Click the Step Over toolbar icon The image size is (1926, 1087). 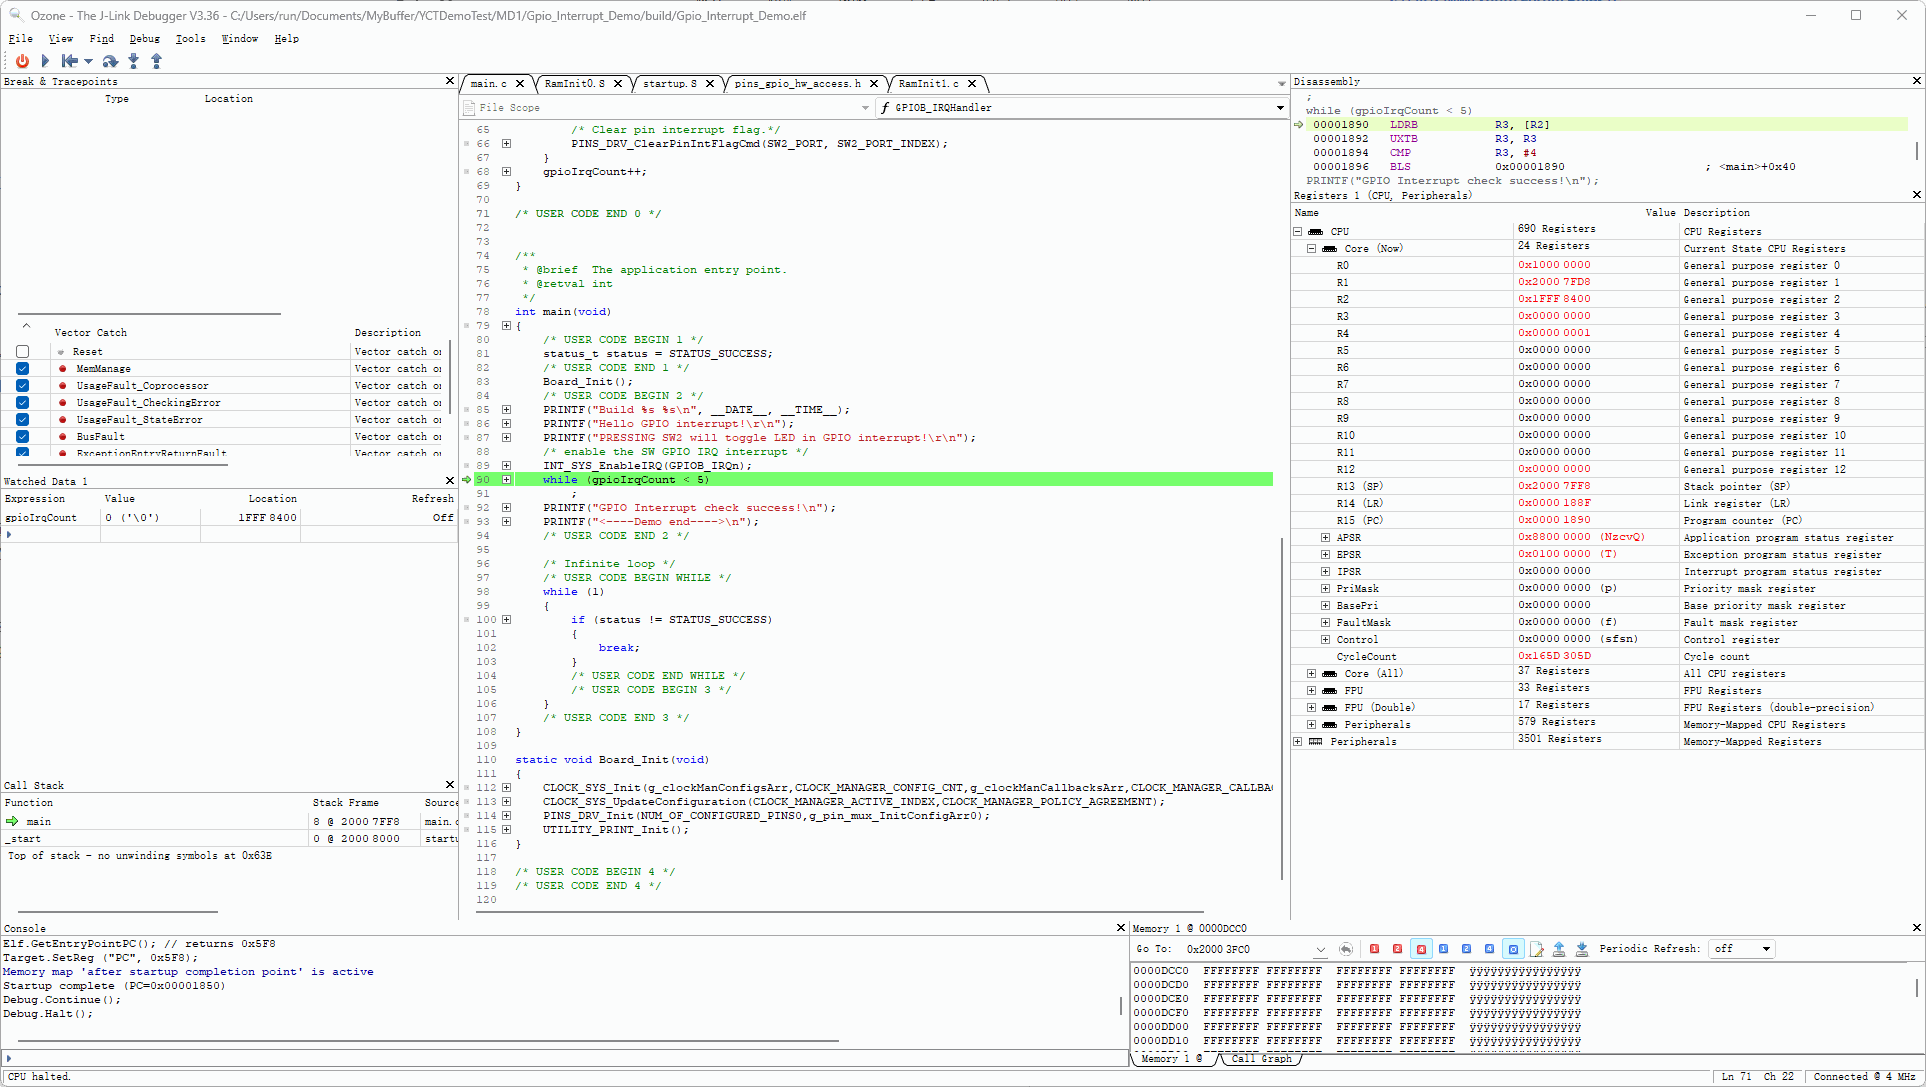(x=110, y=61)
